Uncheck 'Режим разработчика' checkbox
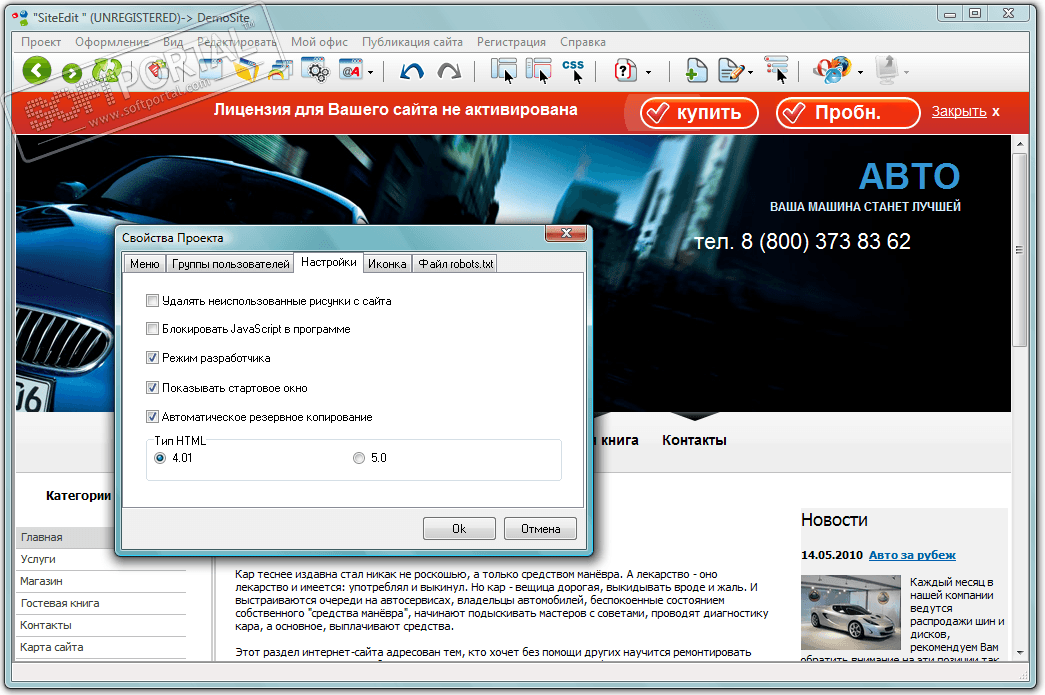The image size is (1045, 695). point(152,358)
